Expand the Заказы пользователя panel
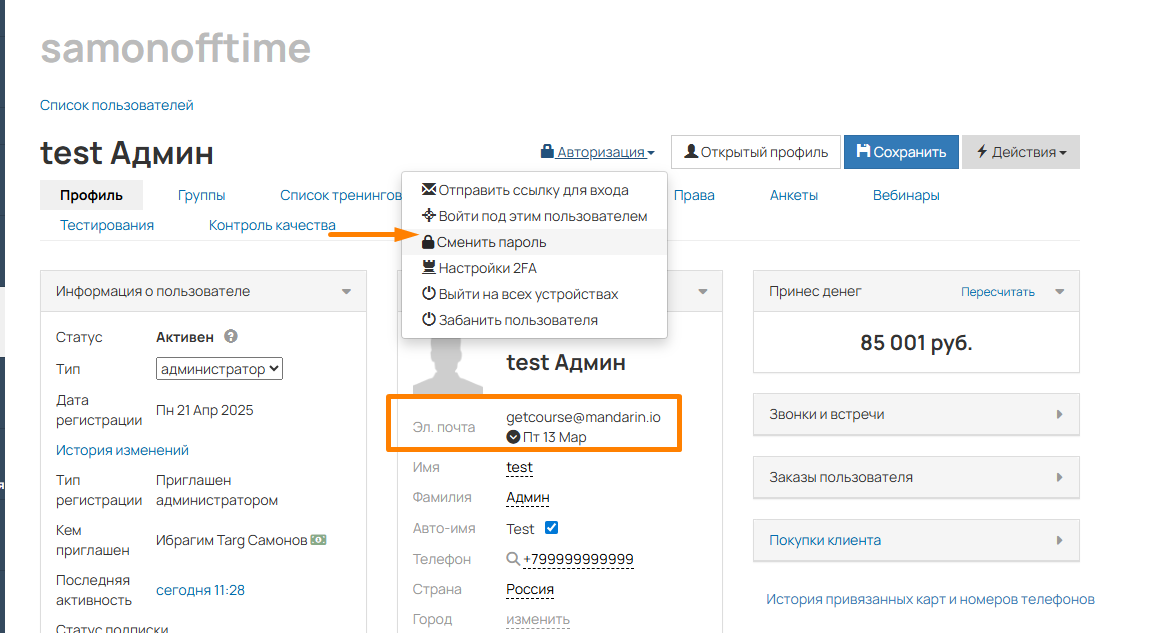 pyautogui.click(x=916, y=477)
